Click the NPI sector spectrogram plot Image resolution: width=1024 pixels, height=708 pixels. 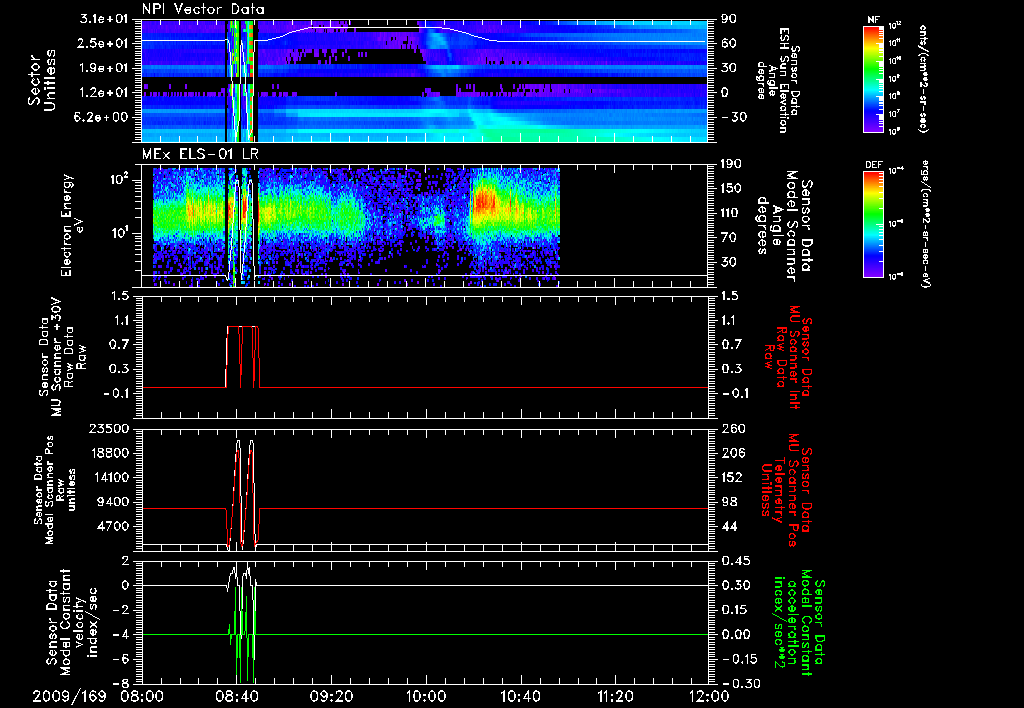click(424, 80)
